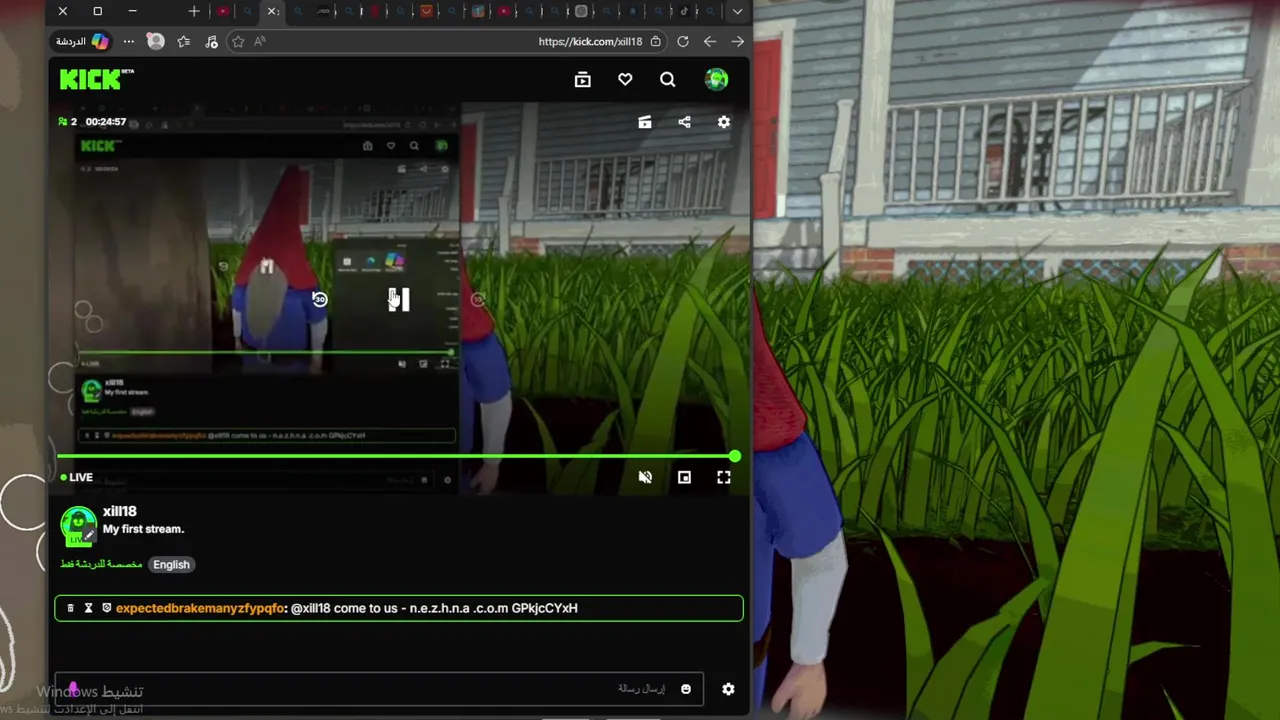Enter fullscreen video mode
Screen dimensions: 1280x720
click(x=724, y=478)
